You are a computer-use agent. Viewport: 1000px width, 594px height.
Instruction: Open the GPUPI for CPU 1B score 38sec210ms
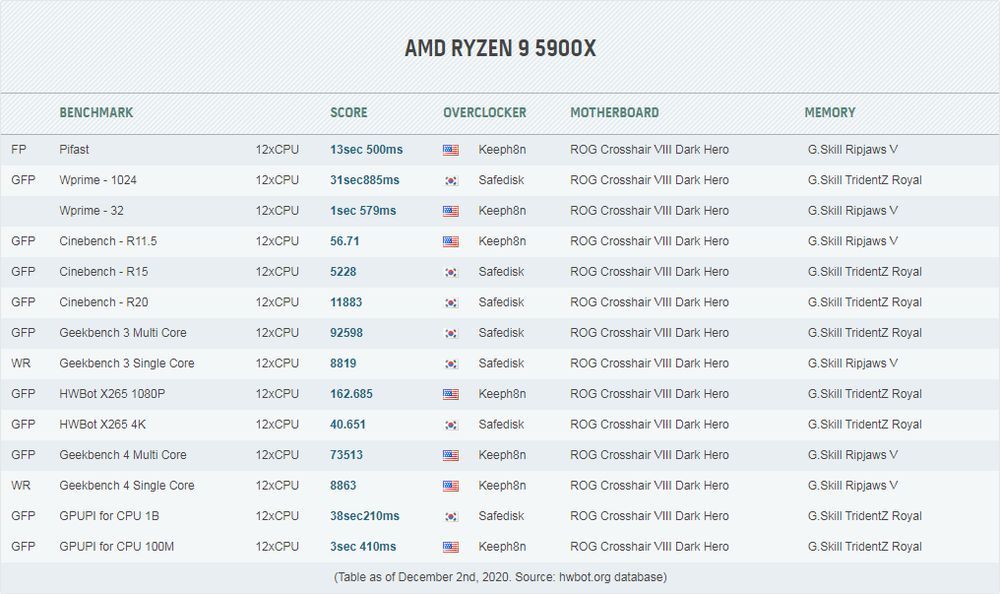[x=364, y=516]
